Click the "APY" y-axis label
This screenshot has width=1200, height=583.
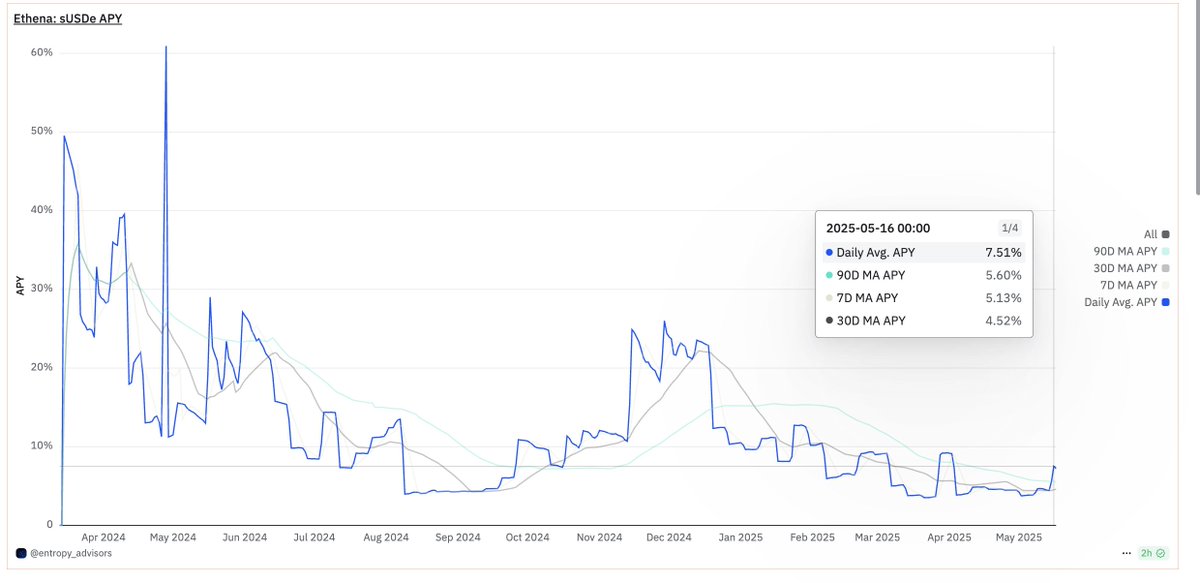20,285
